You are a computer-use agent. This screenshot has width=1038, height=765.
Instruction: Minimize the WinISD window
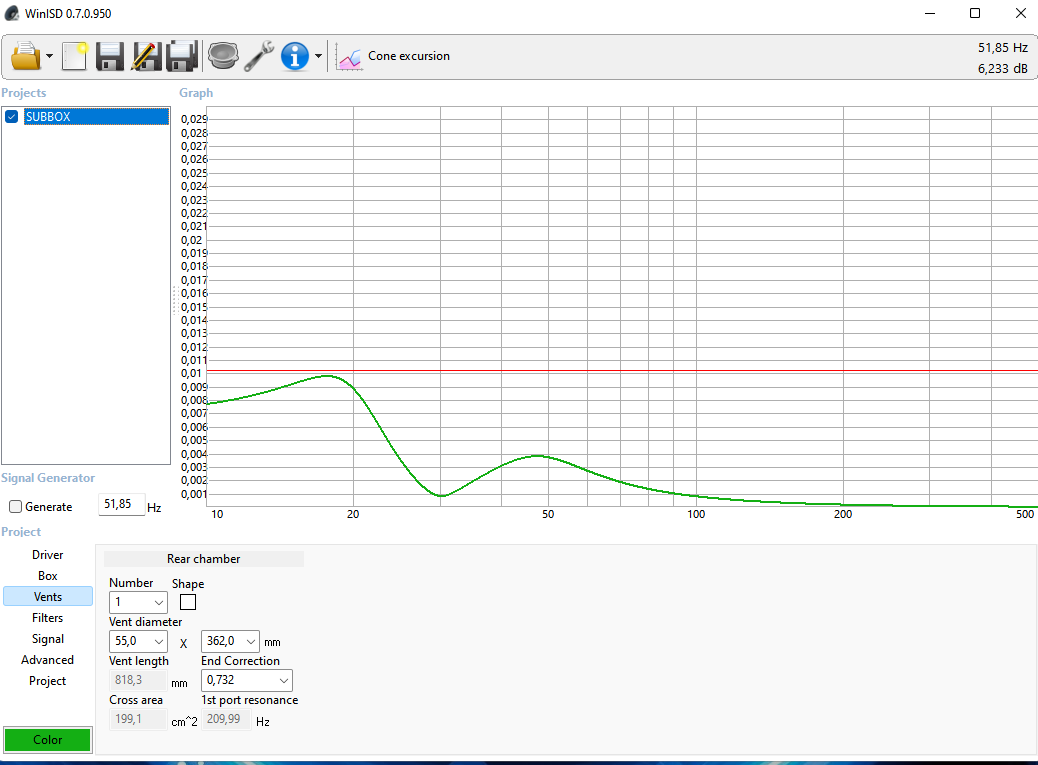(930, 13)
